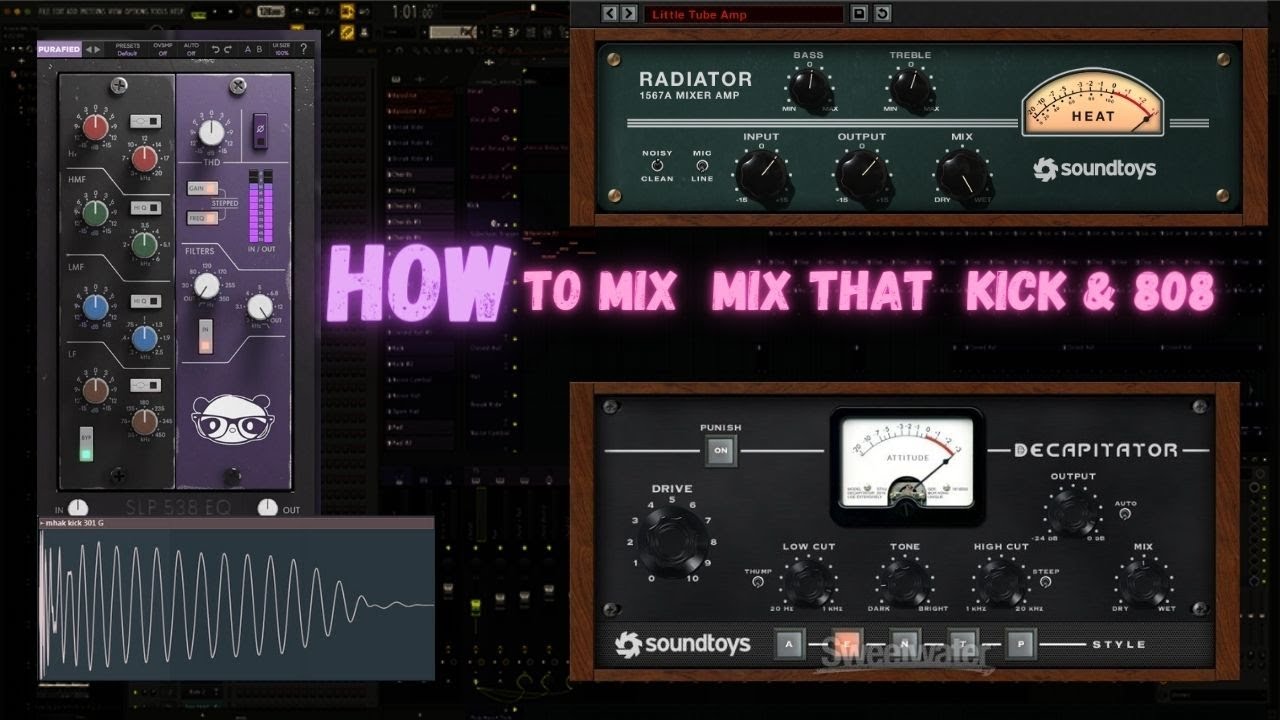Click the HIGH CUT knob on Decapitator
Viewport: 1280px width, 720px height.
1001,581
